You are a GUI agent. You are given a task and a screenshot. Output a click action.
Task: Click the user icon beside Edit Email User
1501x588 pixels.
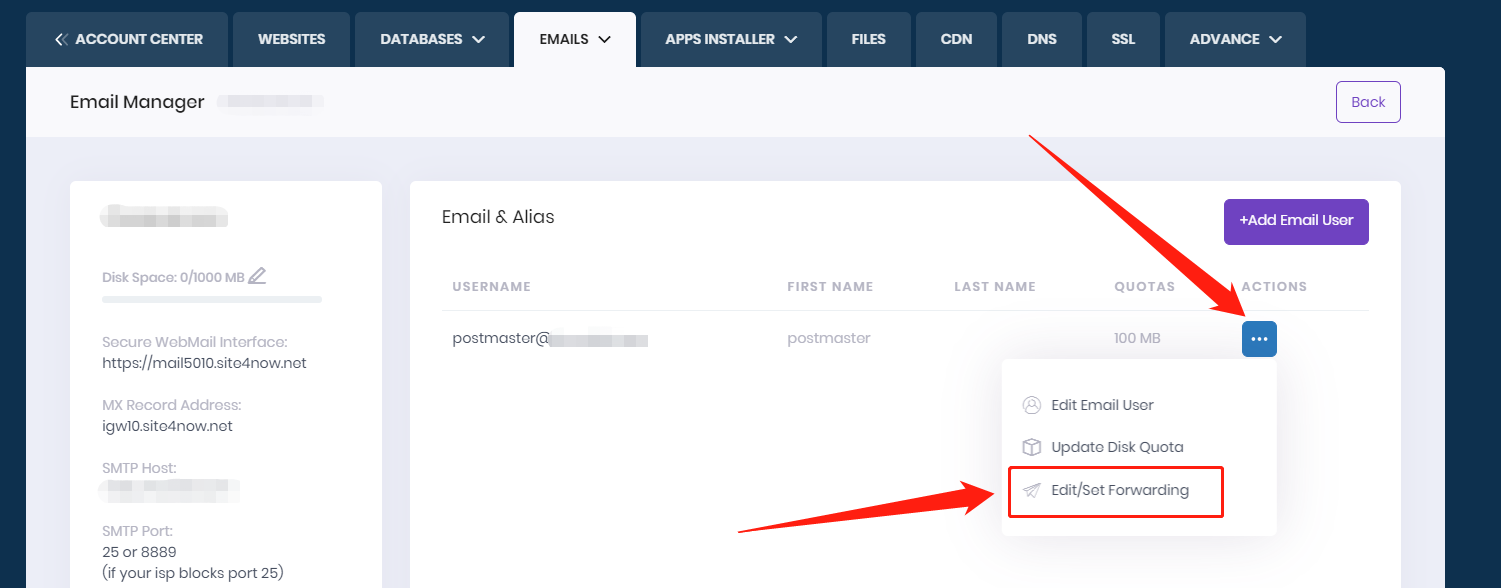click(x=1032, y=405)
